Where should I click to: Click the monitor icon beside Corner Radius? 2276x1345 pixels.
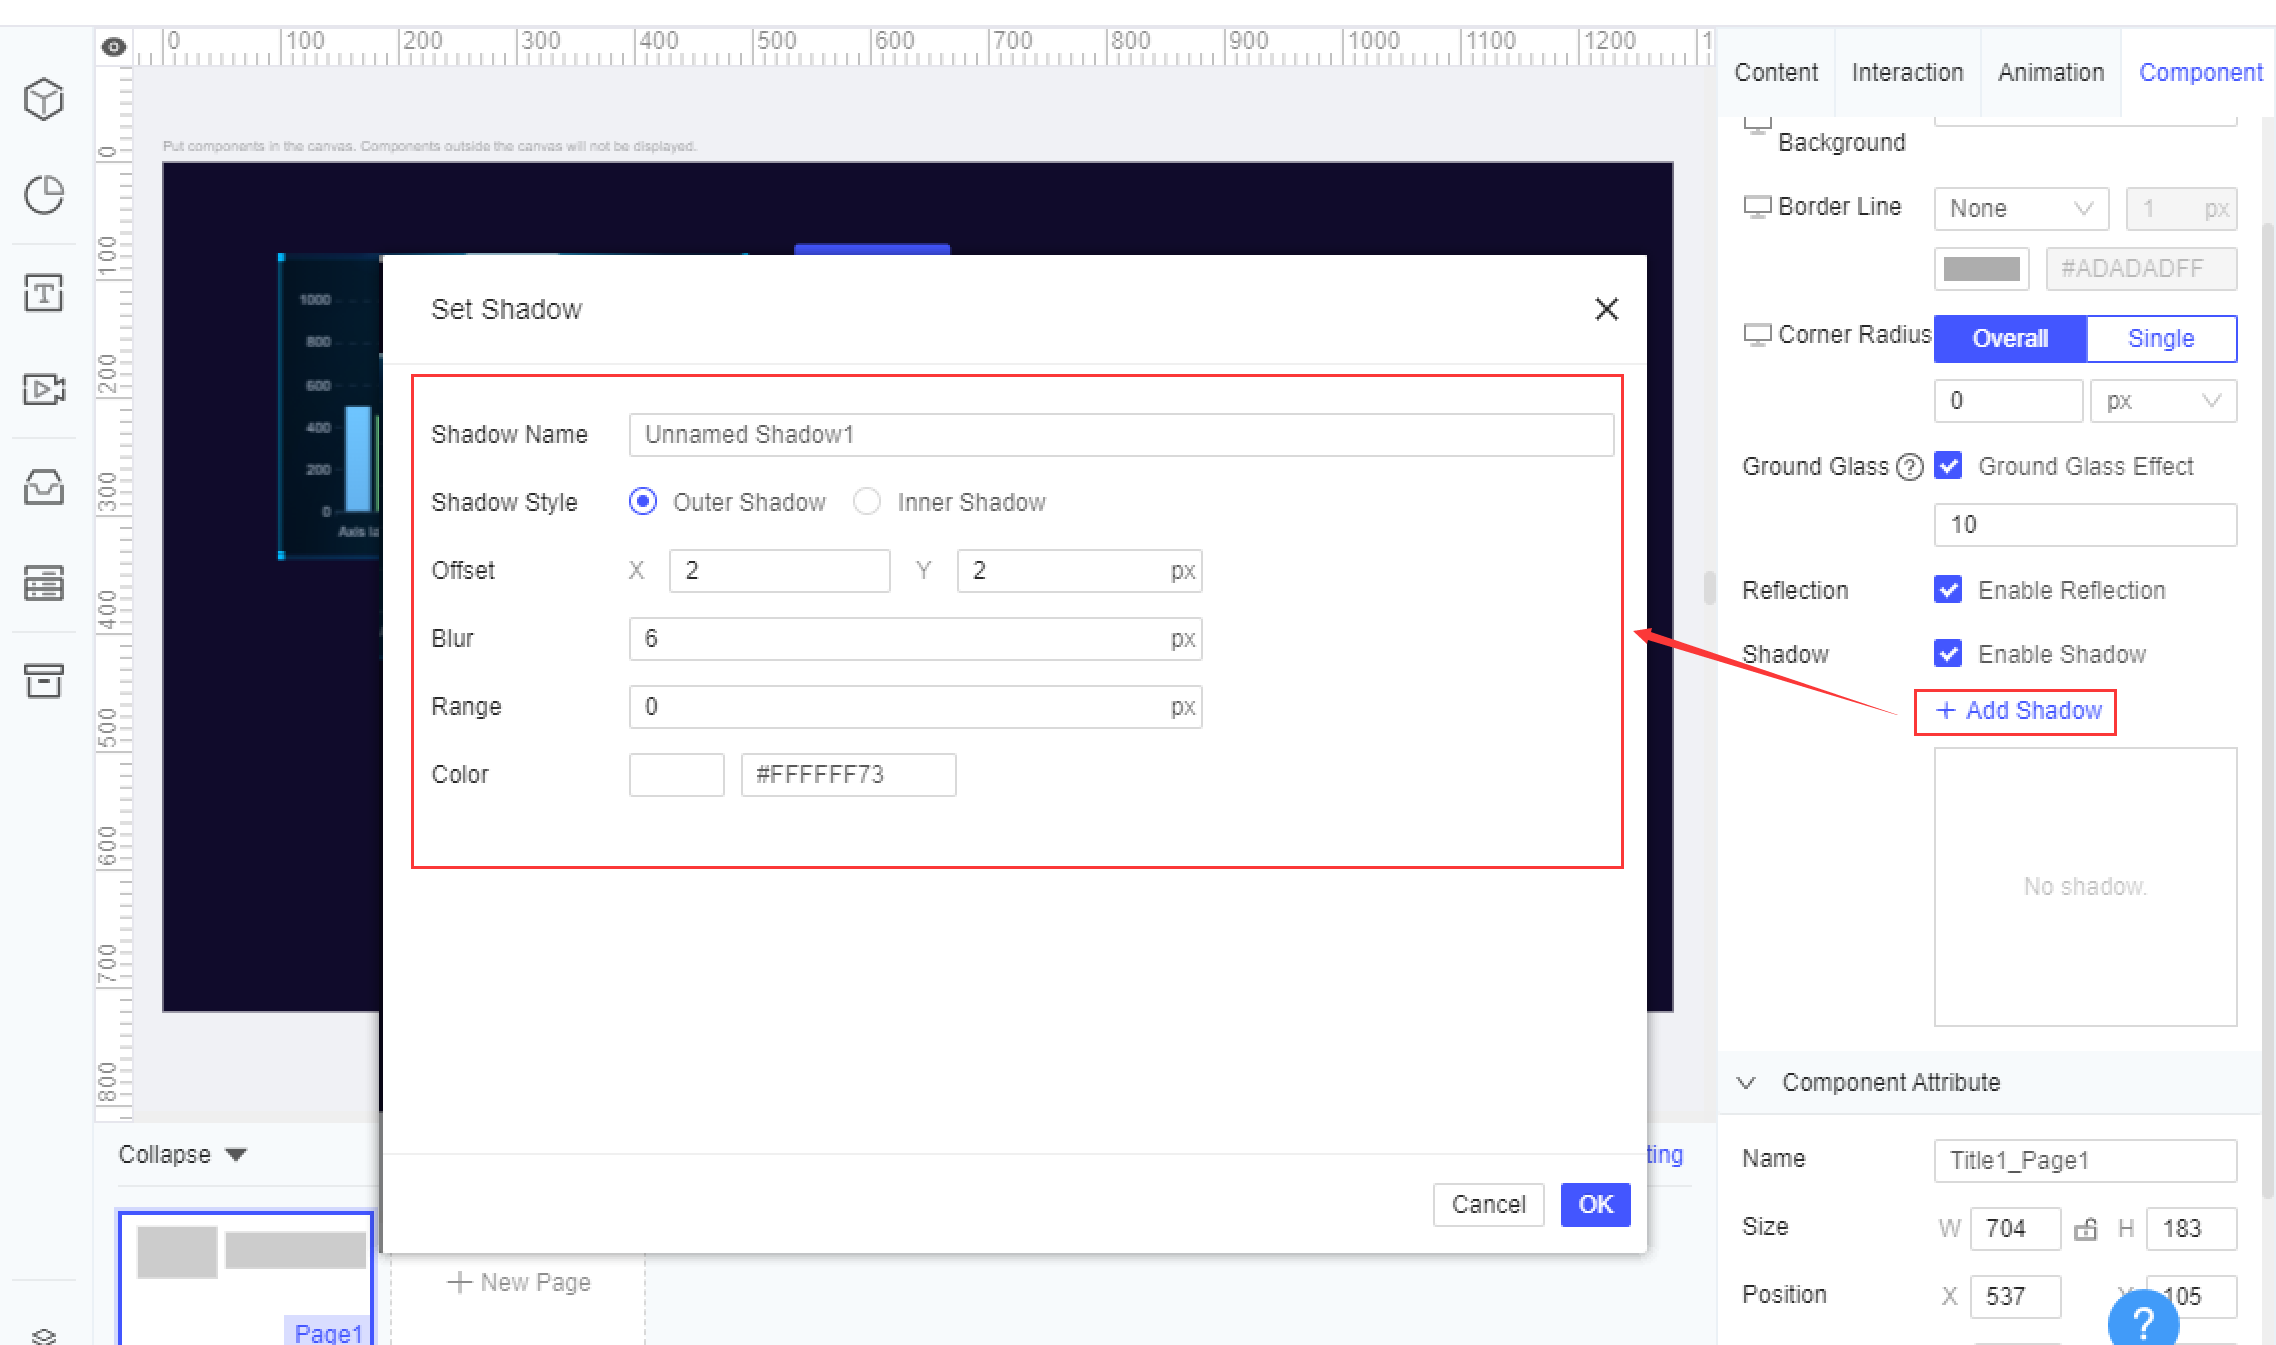(1757, 335)
